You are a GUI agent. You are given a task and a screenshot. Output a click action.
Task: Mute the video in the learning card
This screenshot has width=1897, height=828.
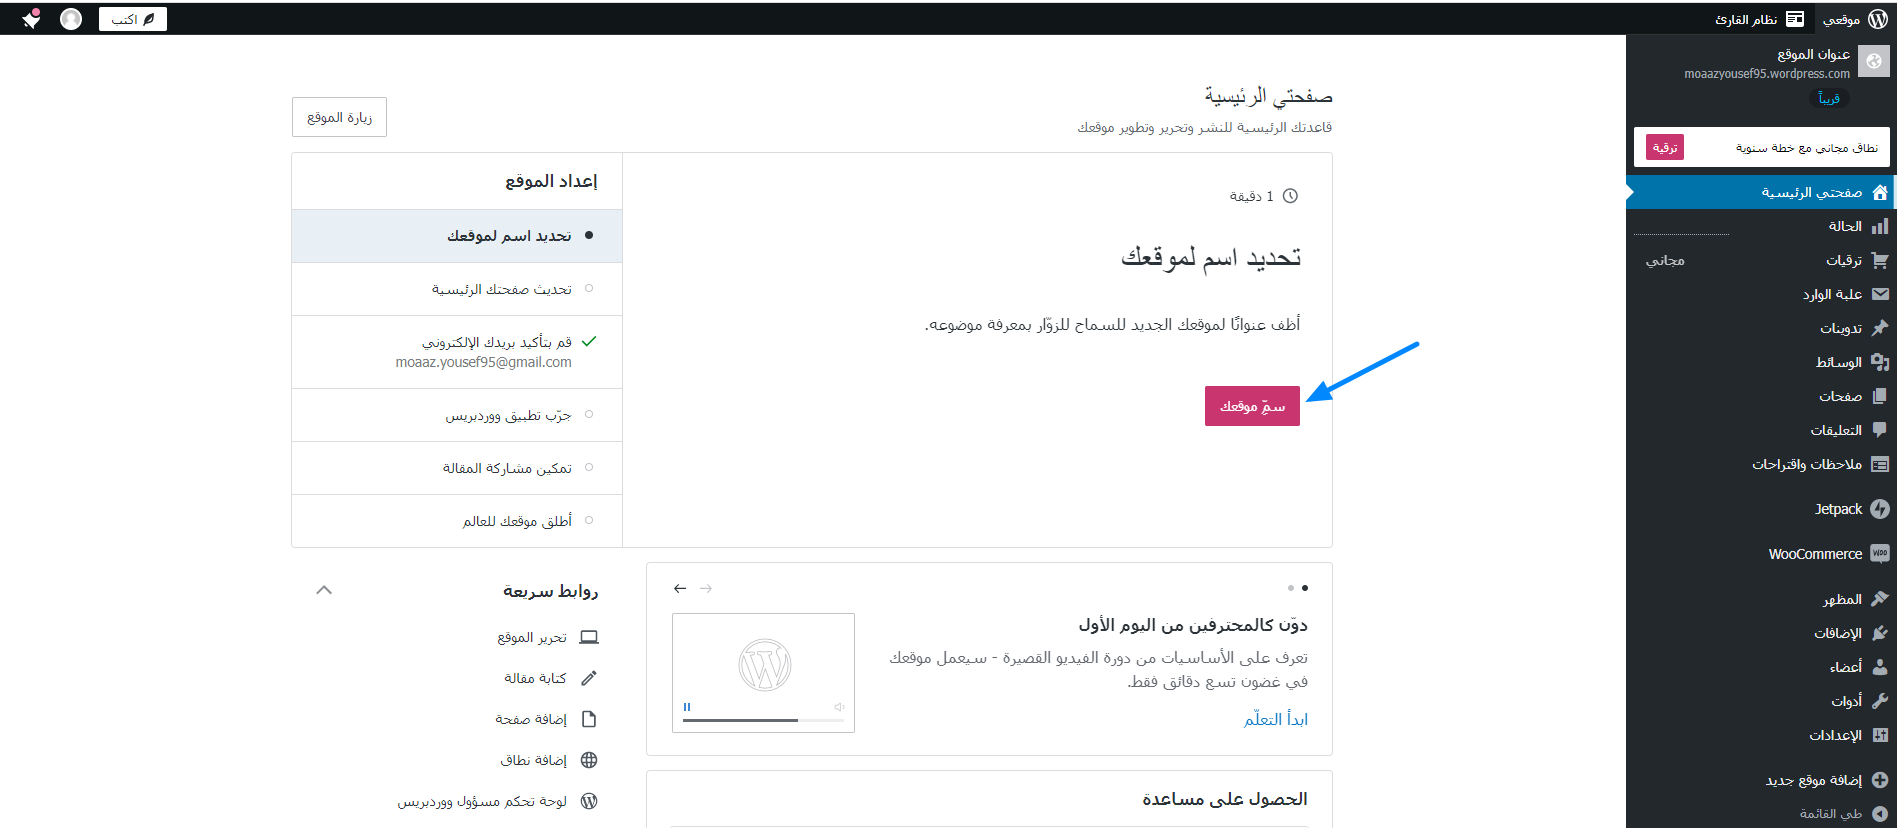coord(840,707)
